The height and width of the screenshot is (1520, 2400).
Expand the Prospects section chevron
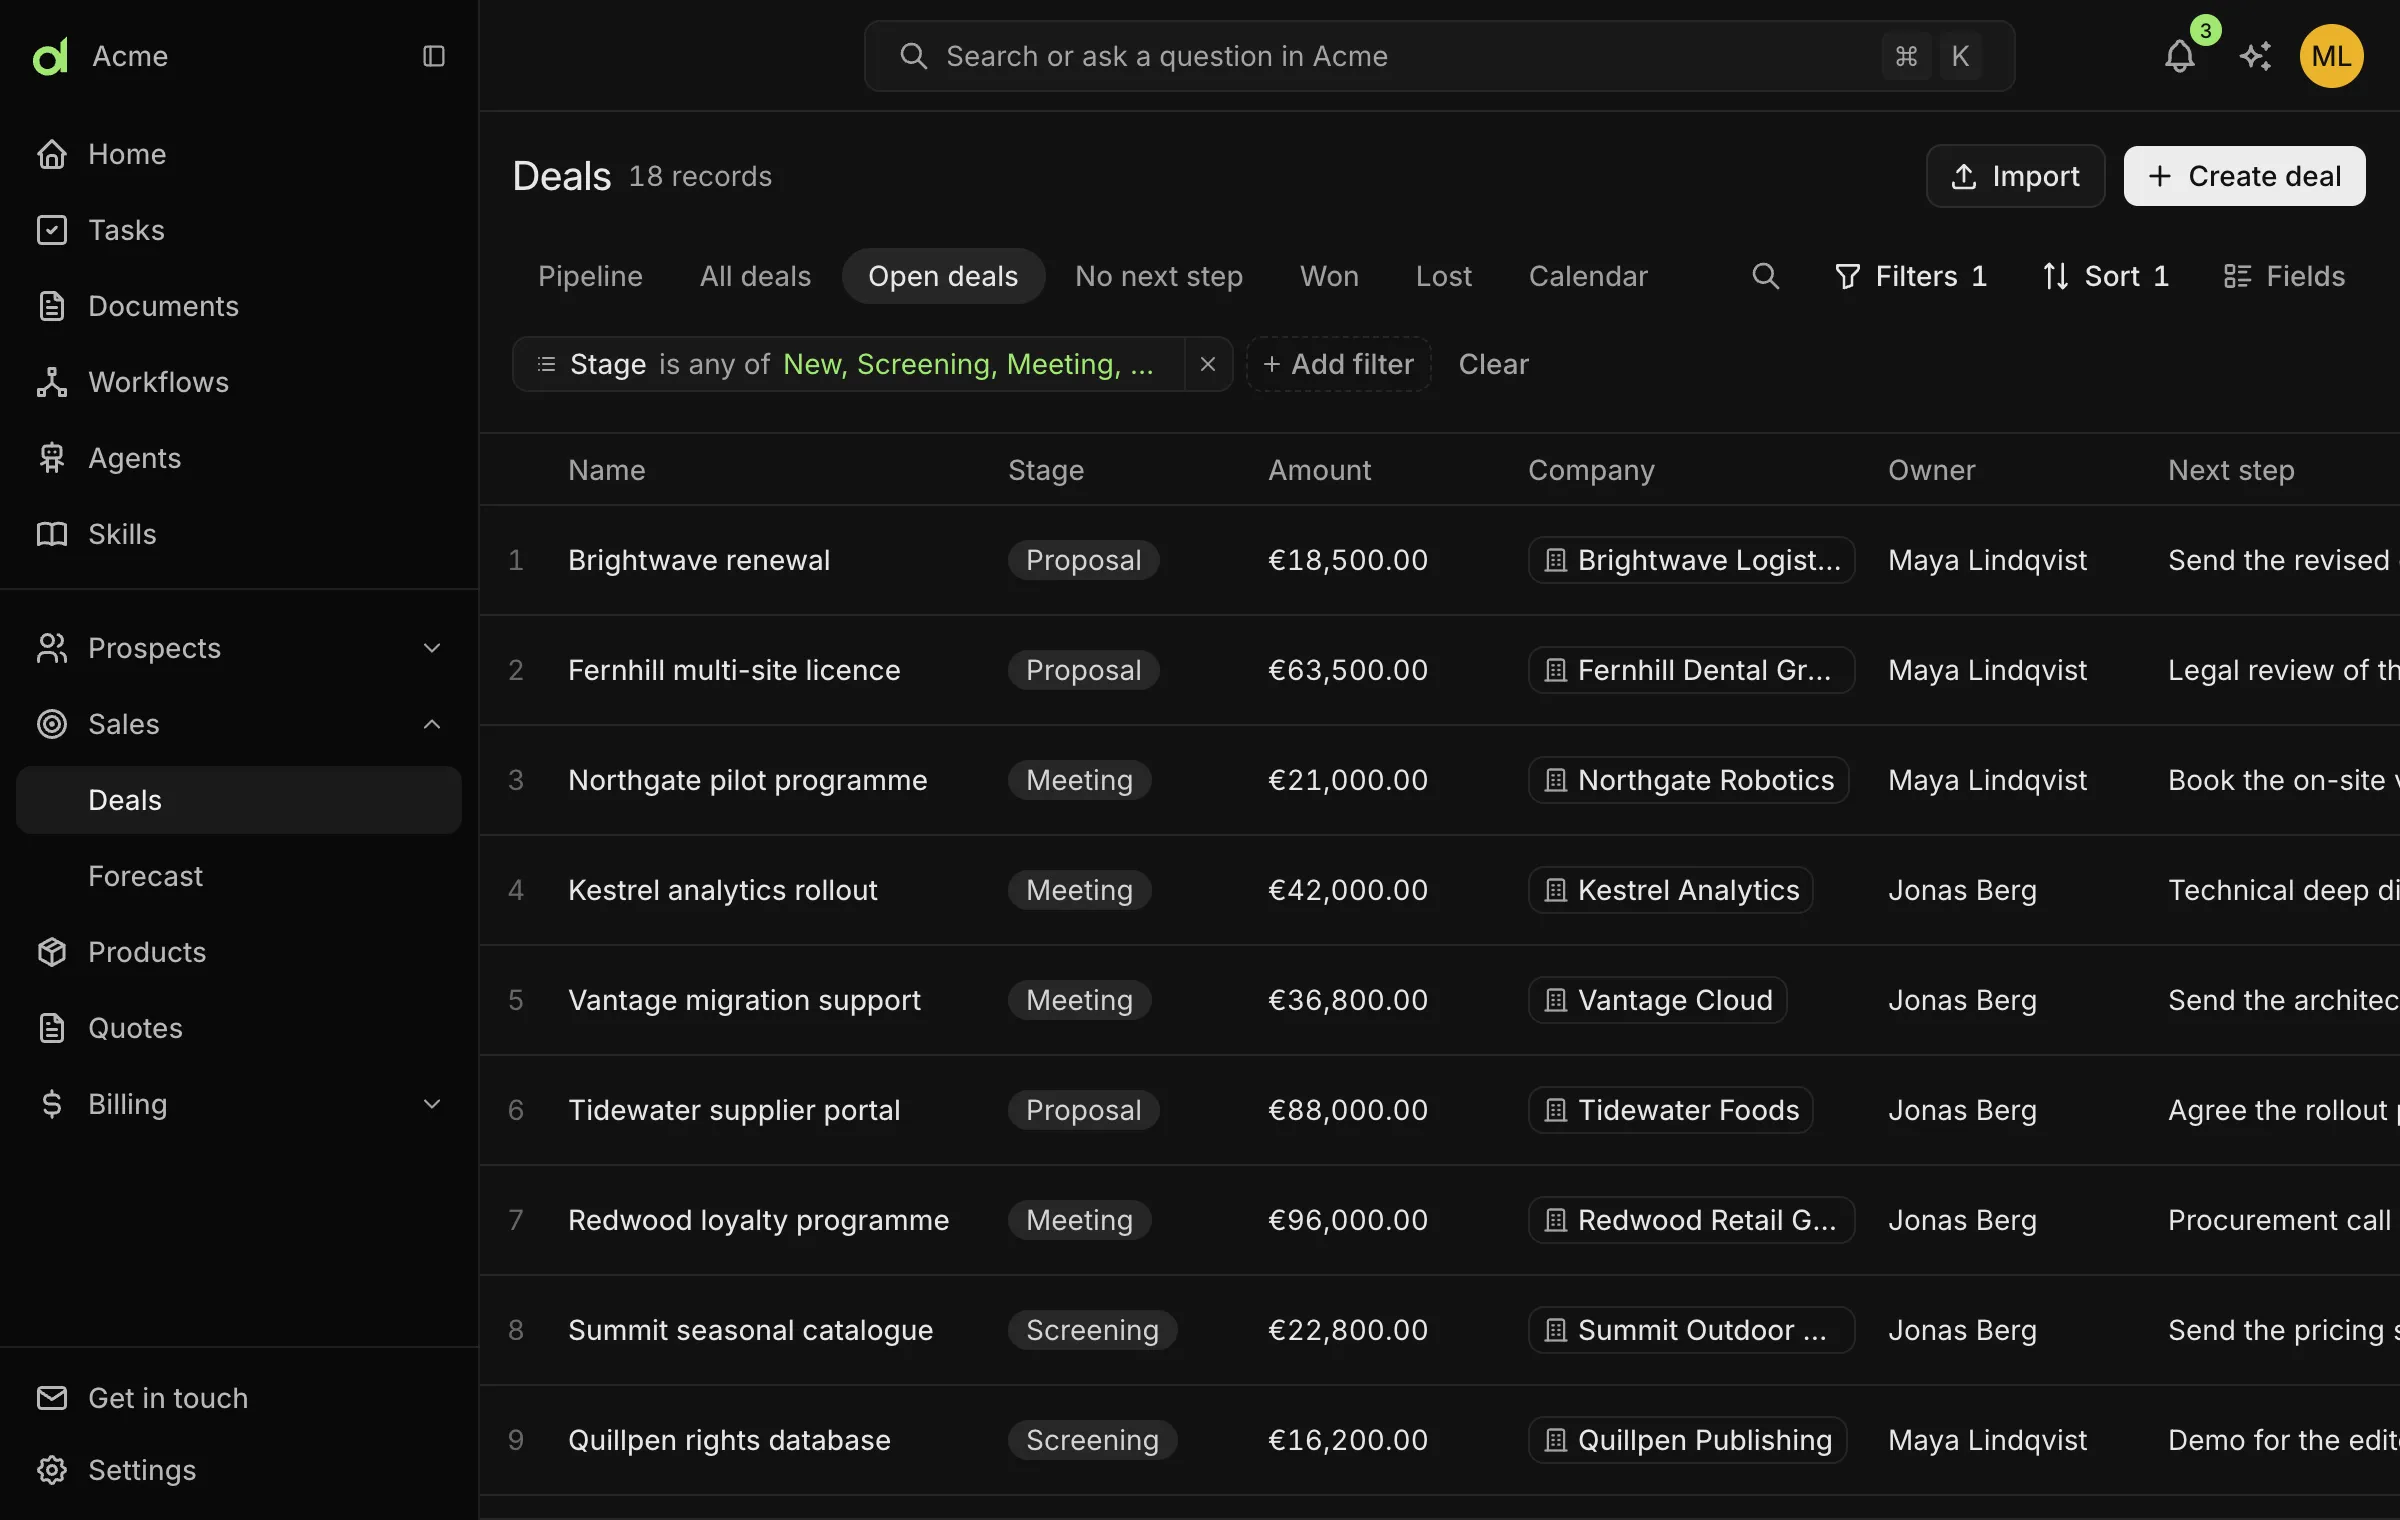(x=432, y=648)
